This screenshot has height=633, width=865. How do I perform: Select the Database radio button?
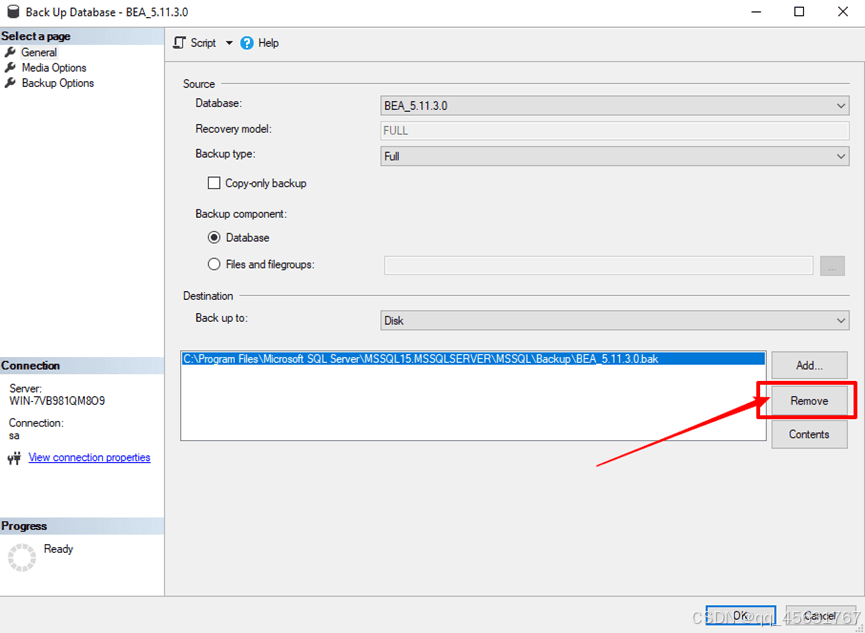(214, 238)
